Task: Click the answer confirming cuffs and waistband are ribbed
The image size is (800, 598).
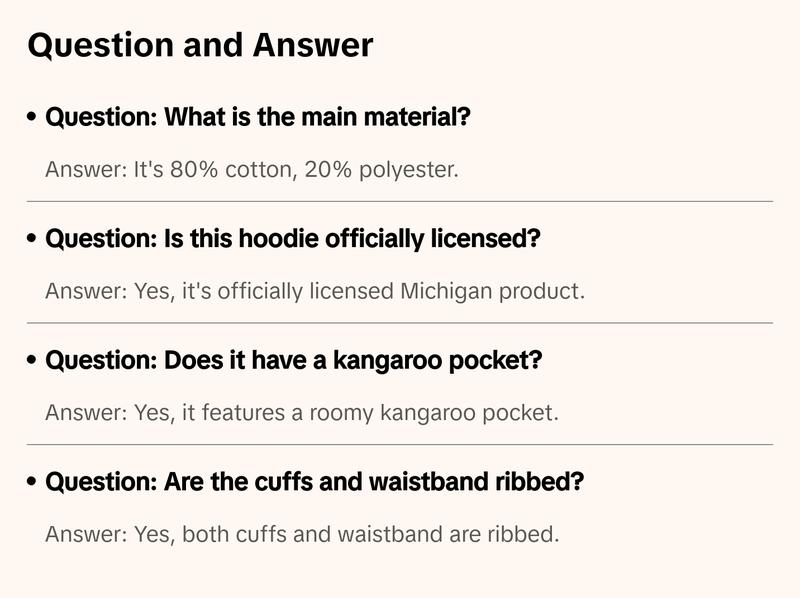Action: 301,534
